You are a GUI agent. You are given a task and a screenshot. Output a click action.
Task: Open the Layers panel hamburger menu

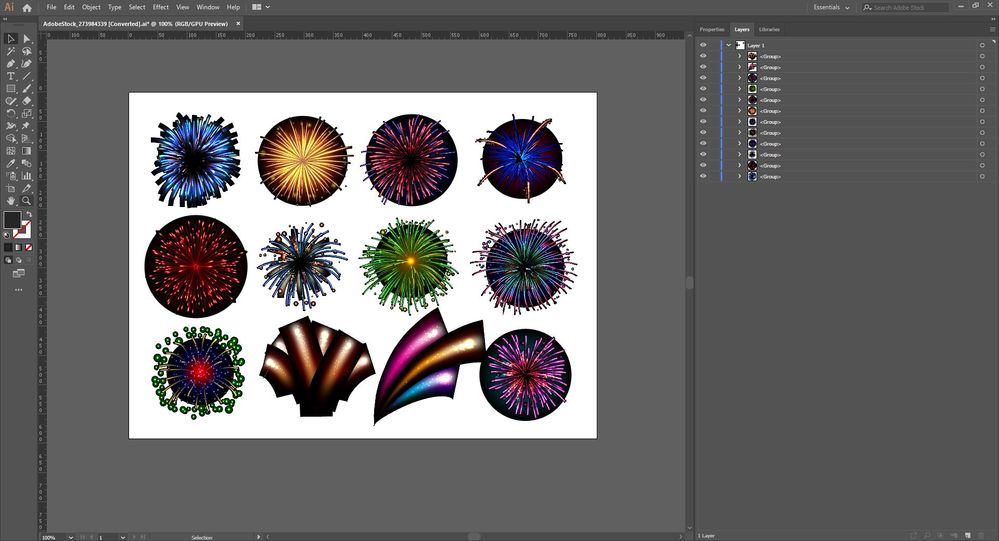click(992, 29)
